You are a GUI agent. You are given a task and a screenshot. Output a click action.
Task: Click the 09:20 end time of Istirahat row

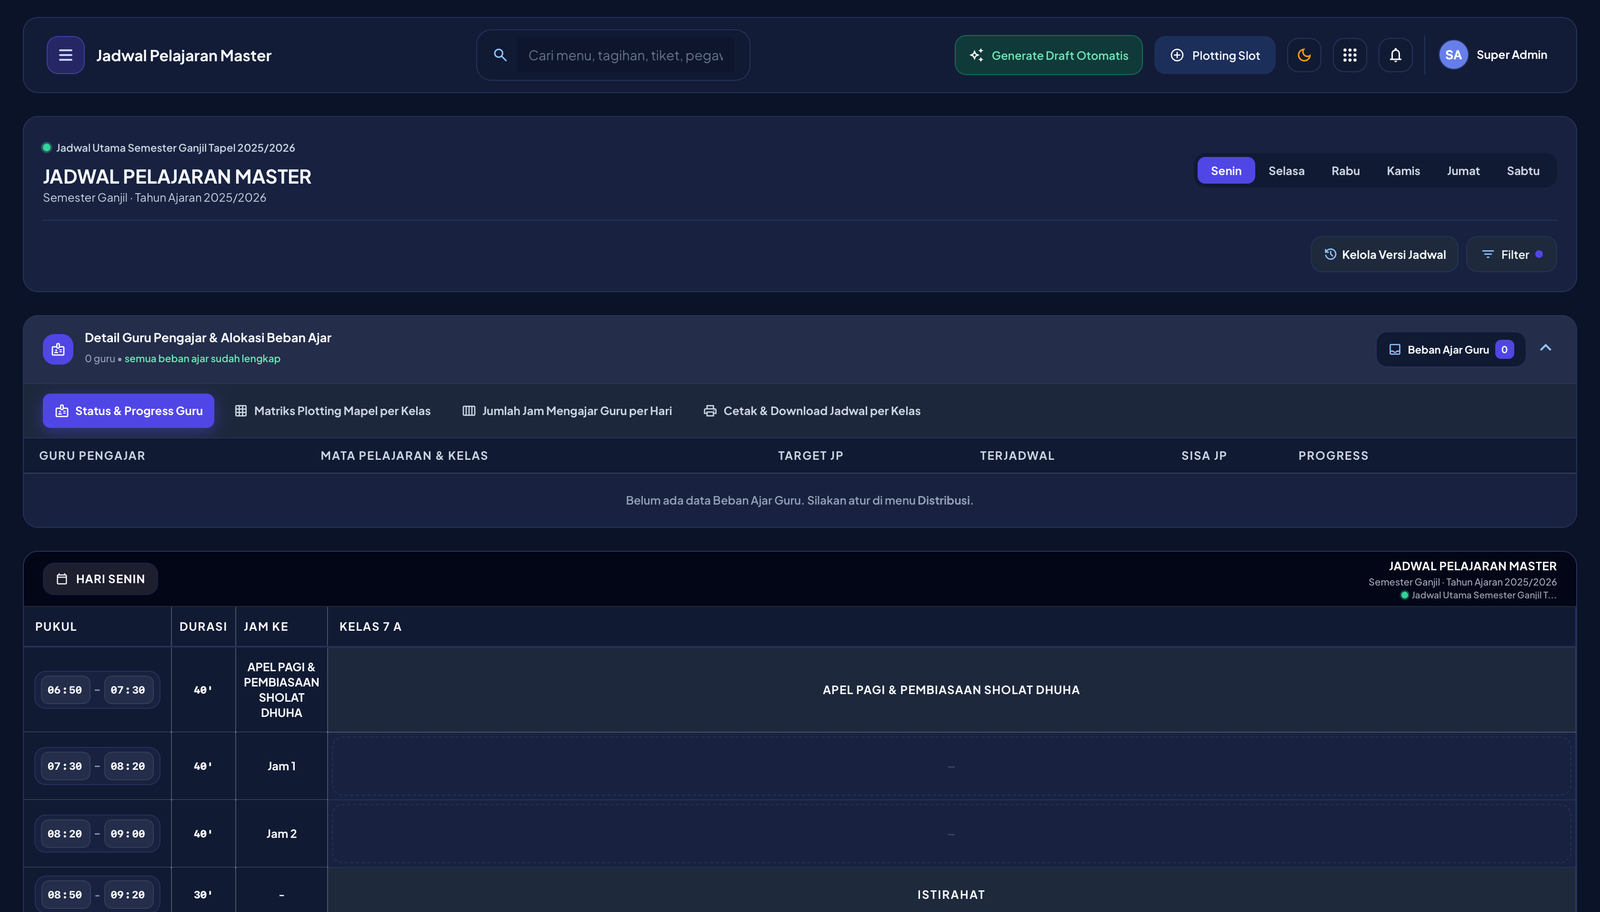point(128,895)
